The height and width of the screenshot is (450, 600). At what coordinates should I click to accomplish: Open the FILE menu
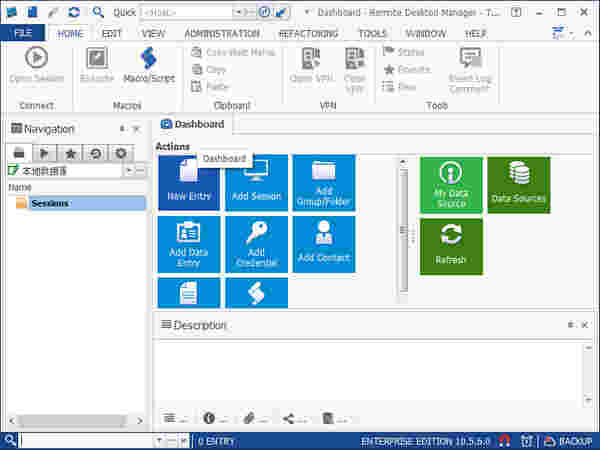coord(22,33)
